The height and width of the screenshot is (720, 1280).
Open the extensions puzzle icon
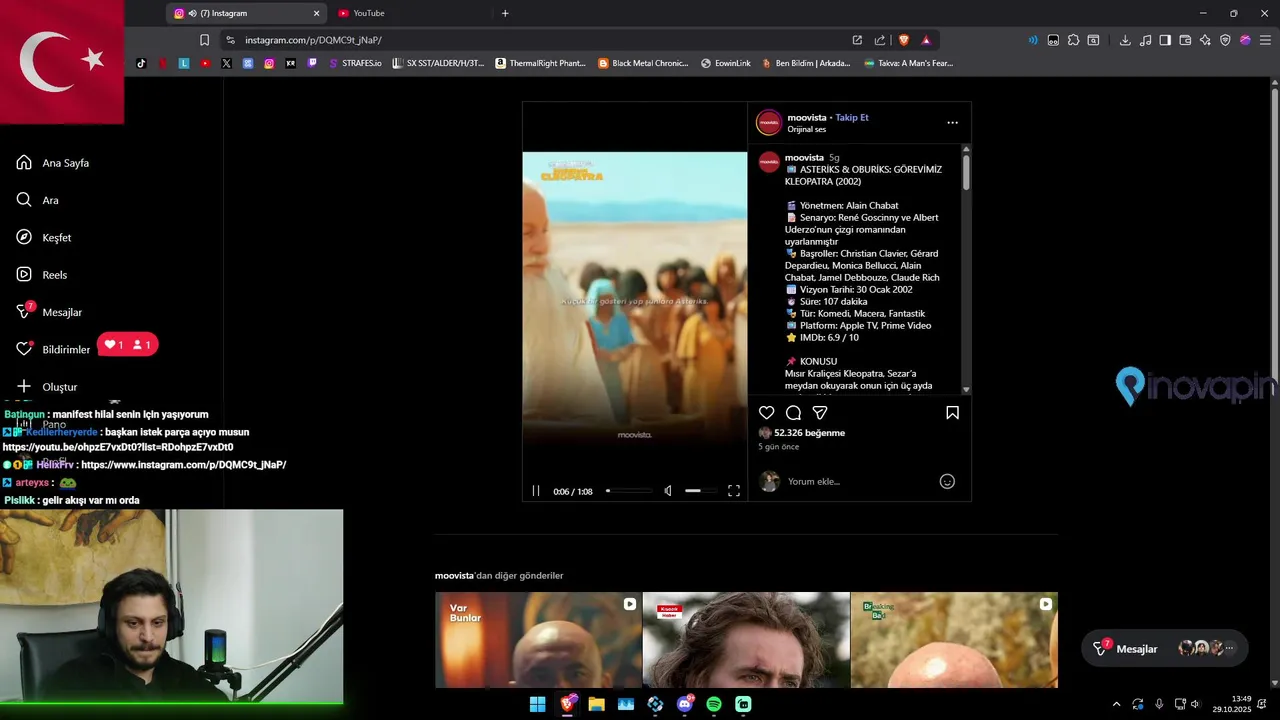tap(1073, 40)
